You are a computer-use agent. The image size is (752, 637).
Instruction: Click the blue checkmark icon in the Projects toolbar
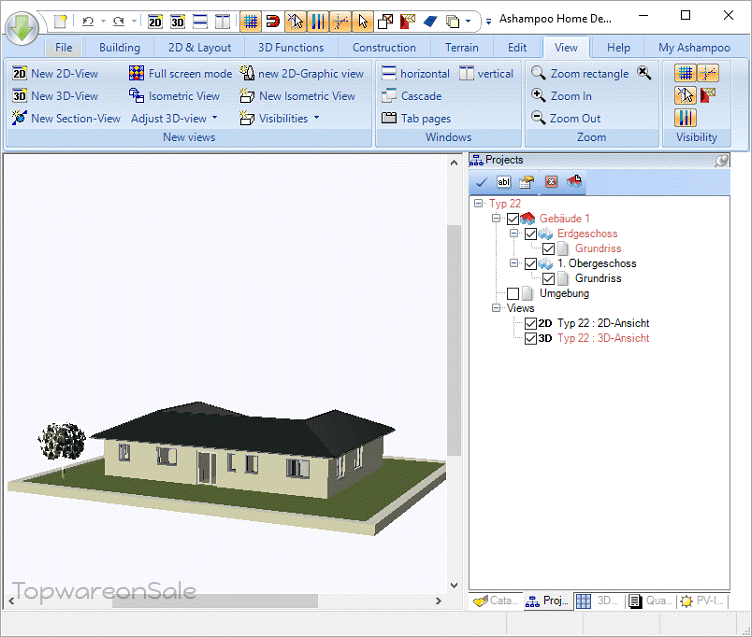(481, 182)
